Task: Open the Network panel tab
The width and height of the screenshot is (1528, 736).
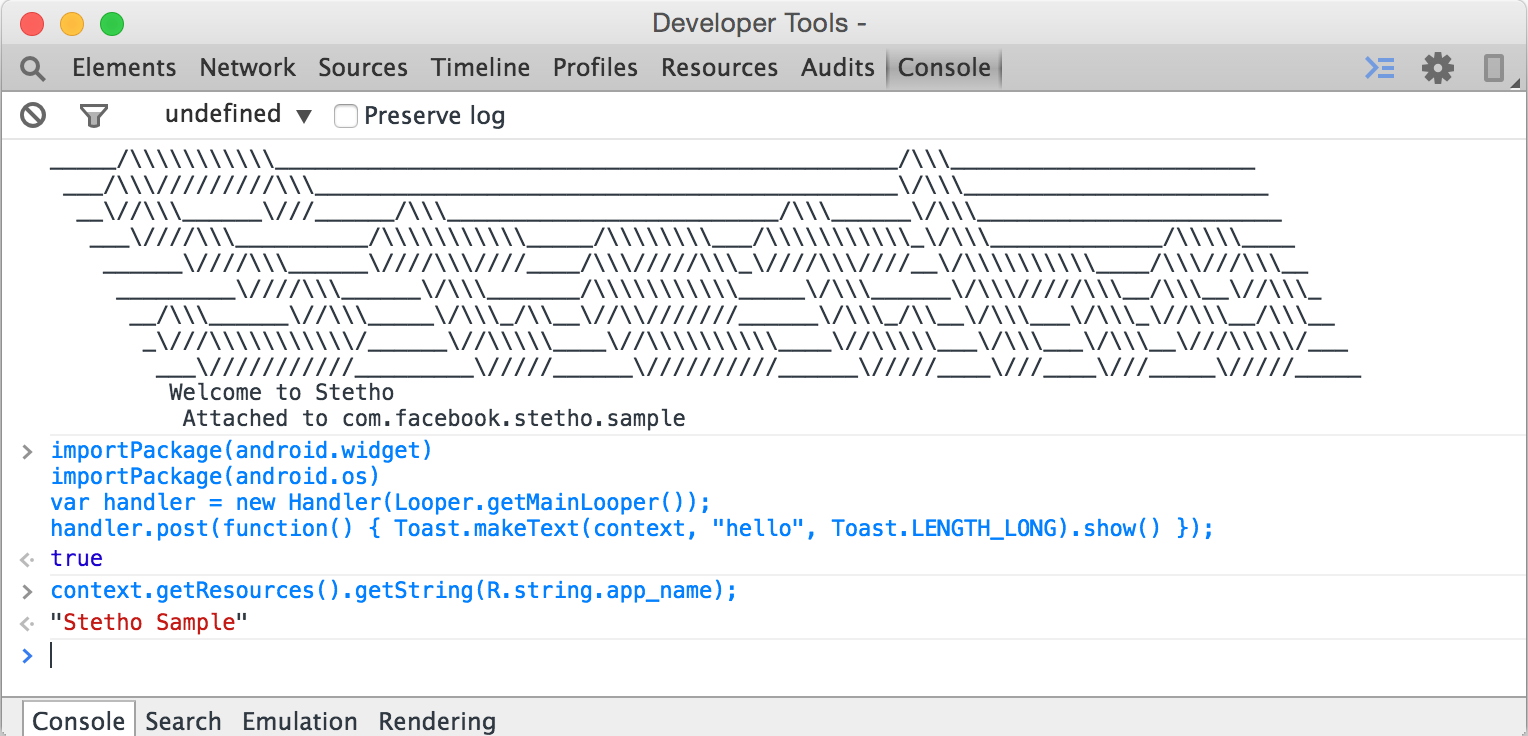Action: pos(247,68)
